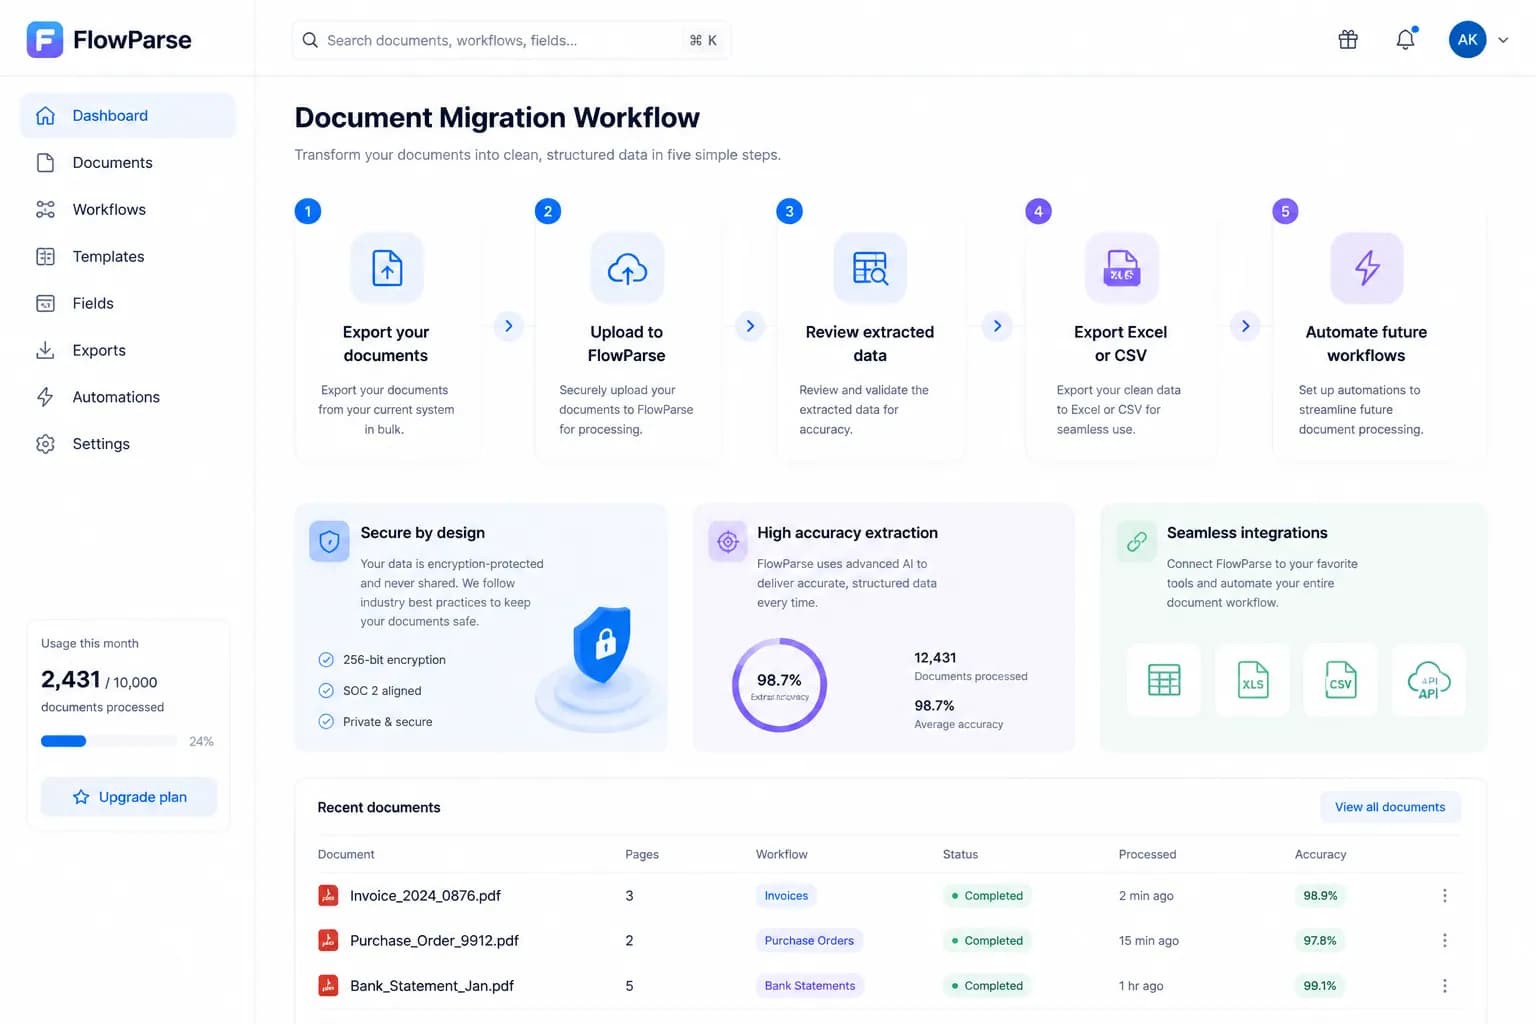
Task: Go to Dashboard in sidebar
Action: [128, 116]
